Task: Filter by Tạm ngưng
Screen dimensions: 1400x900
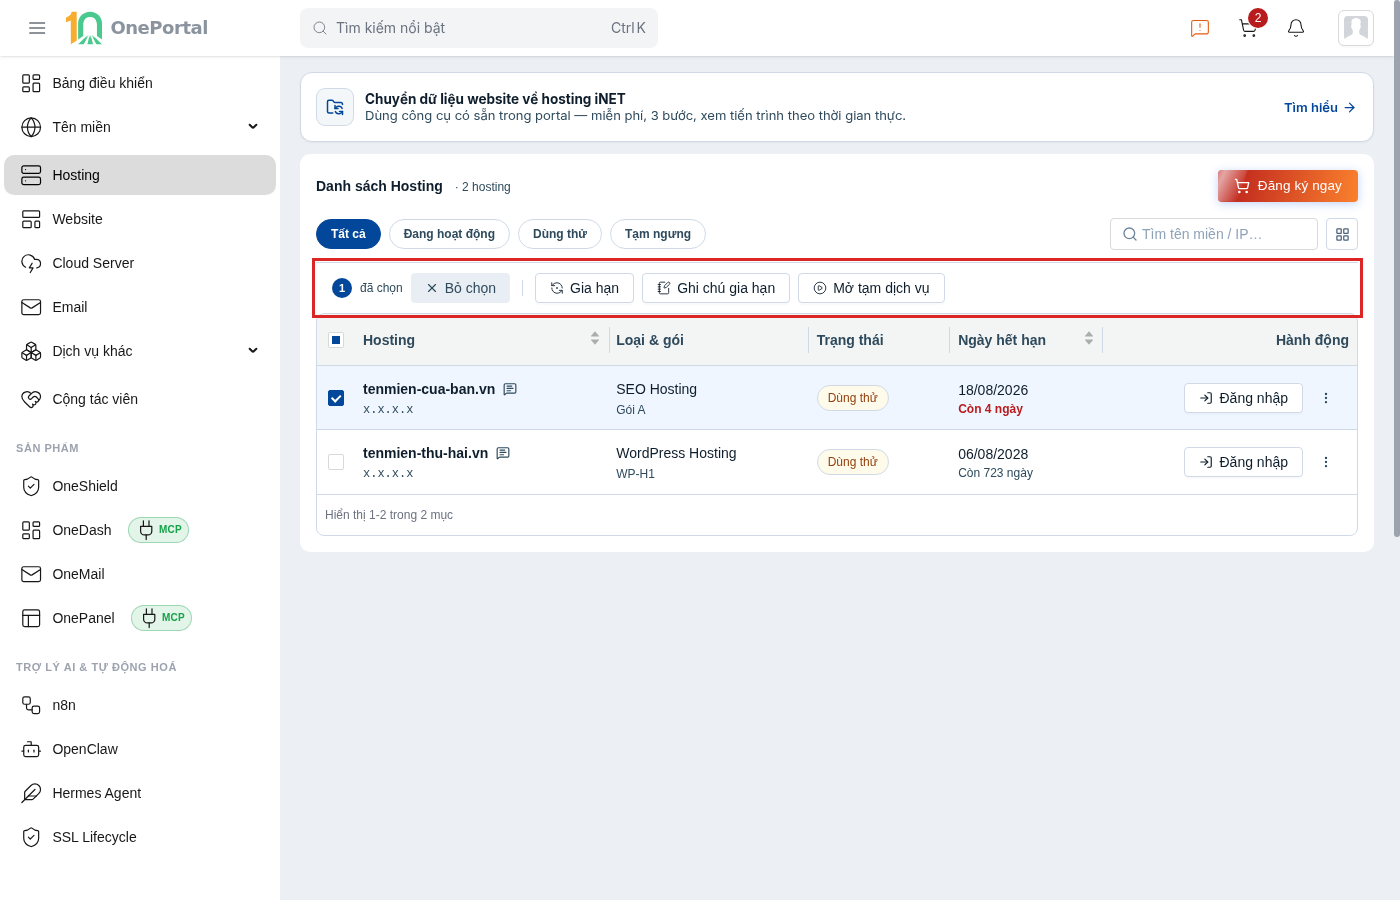Action: click(658, 234)
